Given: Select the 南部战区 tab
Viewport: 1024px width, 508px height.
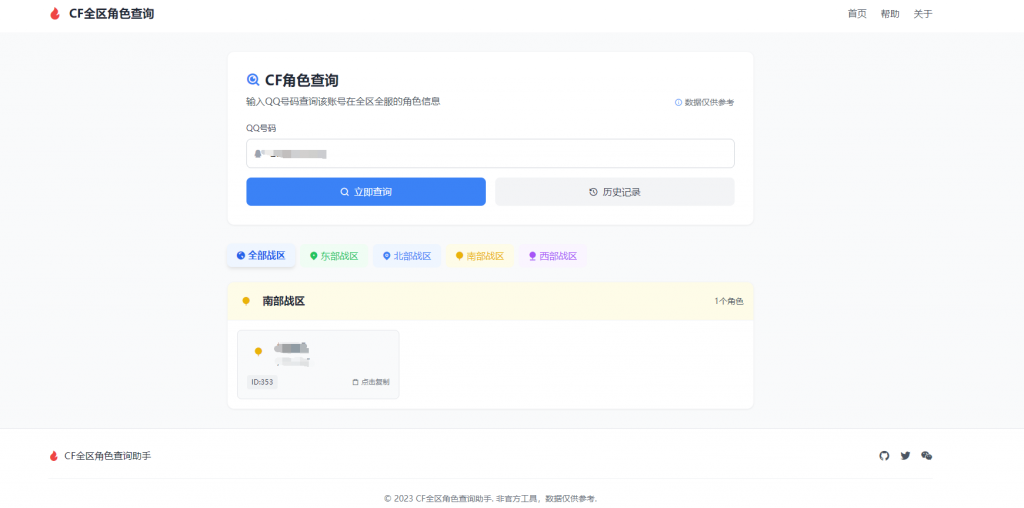Looking at the screenshot, I should tap(480, 256).
